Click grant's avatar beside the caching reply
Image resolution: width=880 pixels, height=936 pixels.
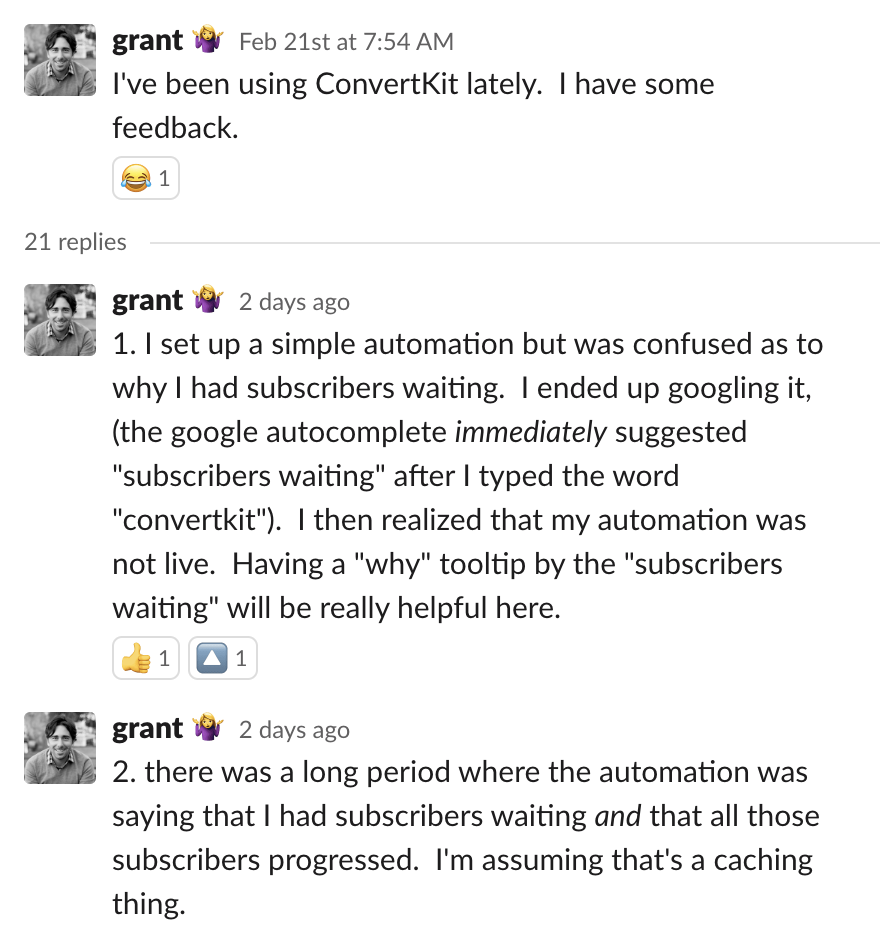tap(60, 748)
